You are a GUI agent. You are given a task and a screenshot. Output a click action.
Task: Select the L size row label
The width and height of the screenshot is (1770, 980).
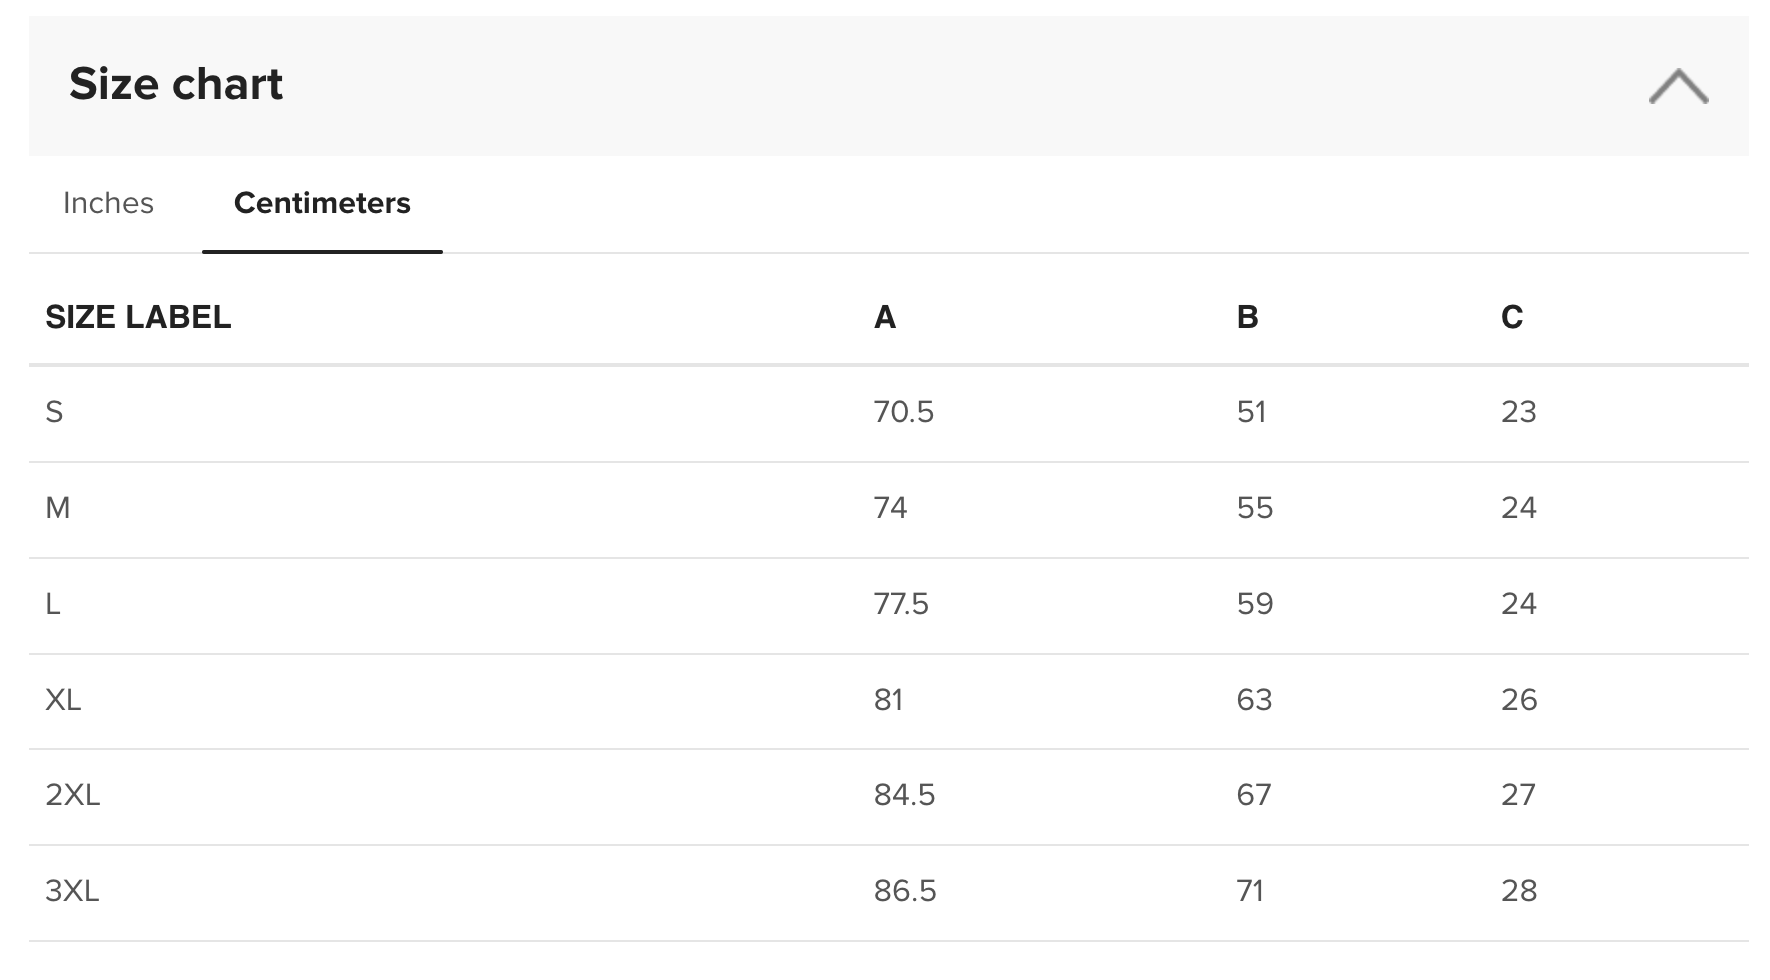[x=53, y=604]
